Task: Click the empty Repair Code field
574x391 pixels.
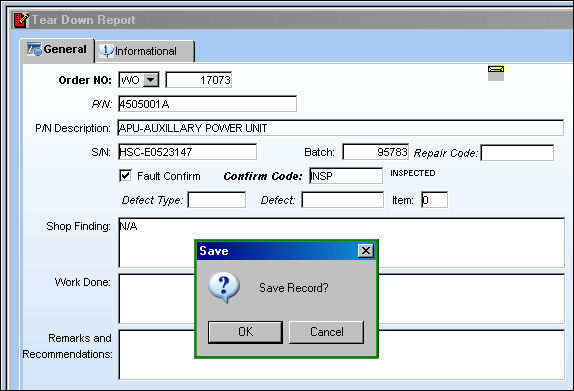Action: [517, 153]
